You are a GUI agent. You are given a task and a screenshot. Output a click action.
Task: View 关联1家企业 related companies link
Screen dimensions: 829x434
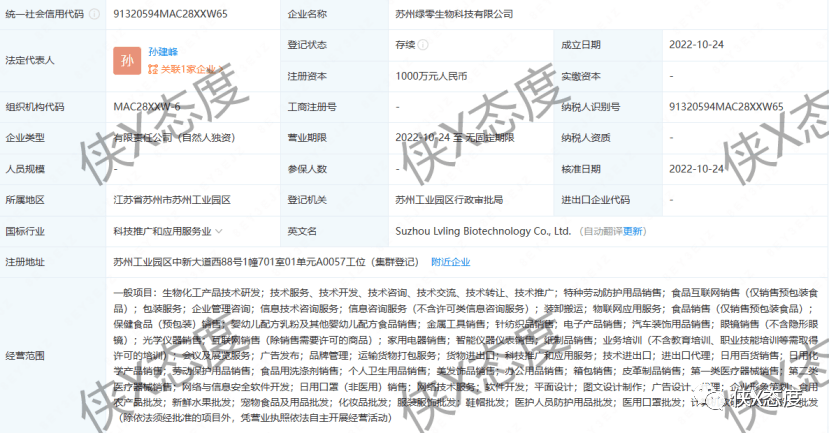pyautogui.click(x=186, y=69)
